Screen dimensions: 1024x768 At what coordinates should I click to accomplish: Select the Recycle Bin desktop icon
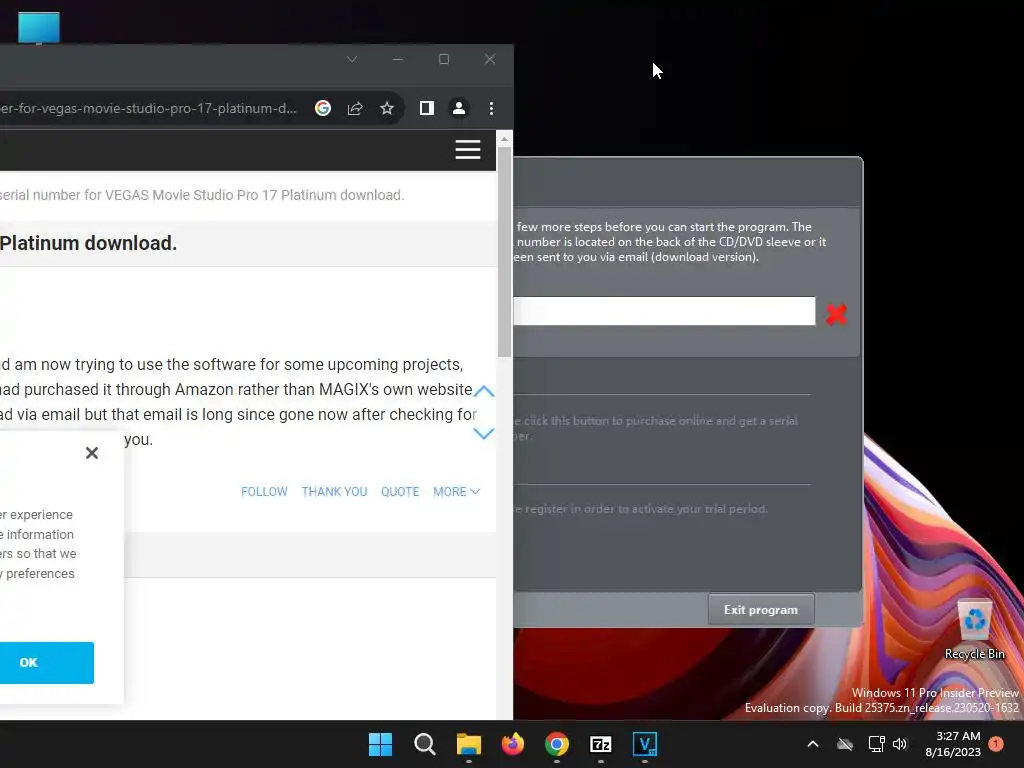(x=974, y=630)
